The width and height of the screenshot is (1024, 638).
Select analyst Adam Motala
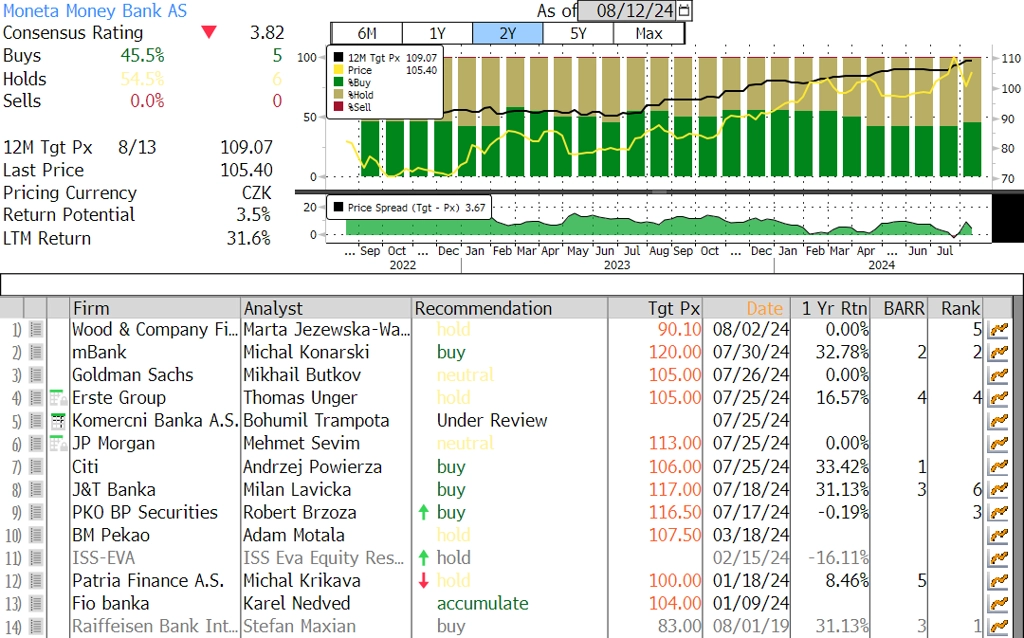pos(294,535)
